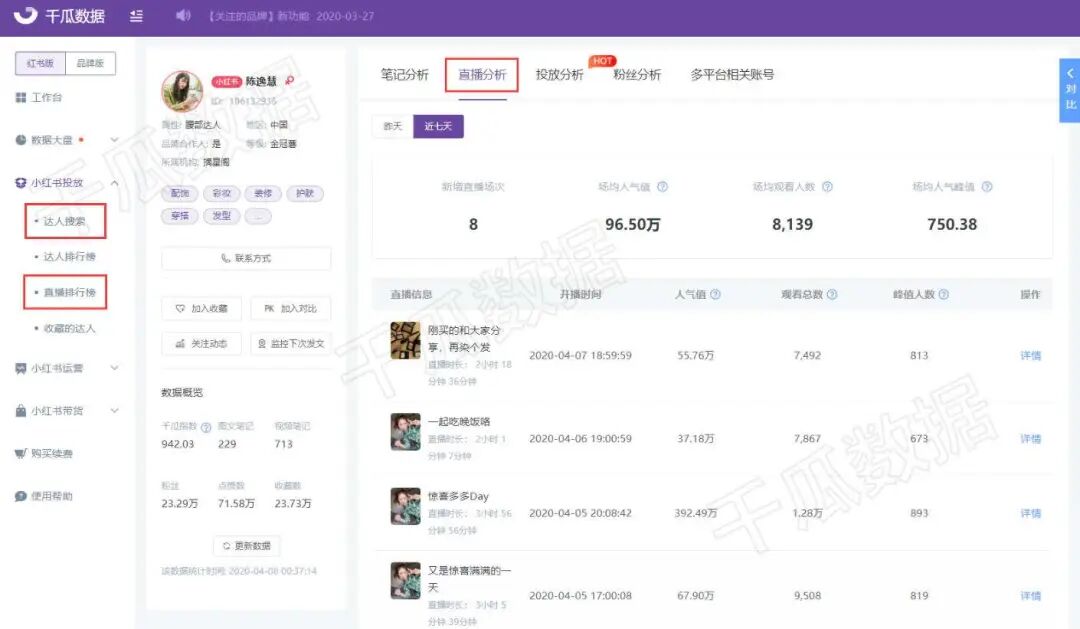Open 详情 for 惊喜多多Day livestream
Image resolution: width=1080 pixels, height=629 pixels.
(x=1030, y=513)
